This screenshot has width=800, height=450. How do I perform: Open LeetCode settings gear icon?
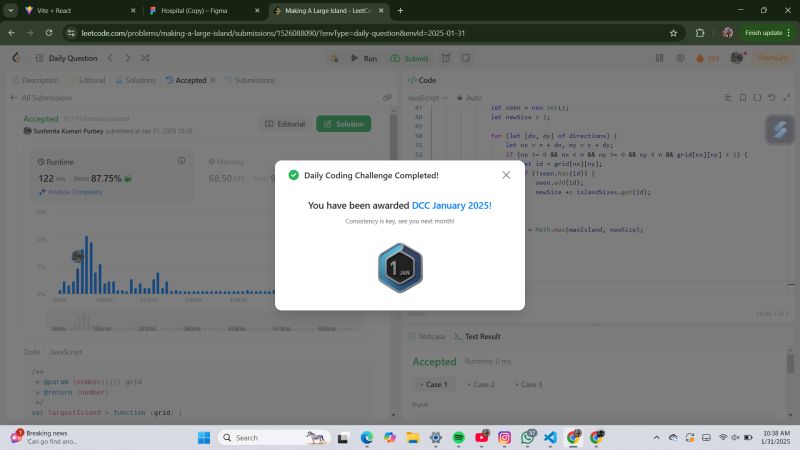tap(680, 58)
